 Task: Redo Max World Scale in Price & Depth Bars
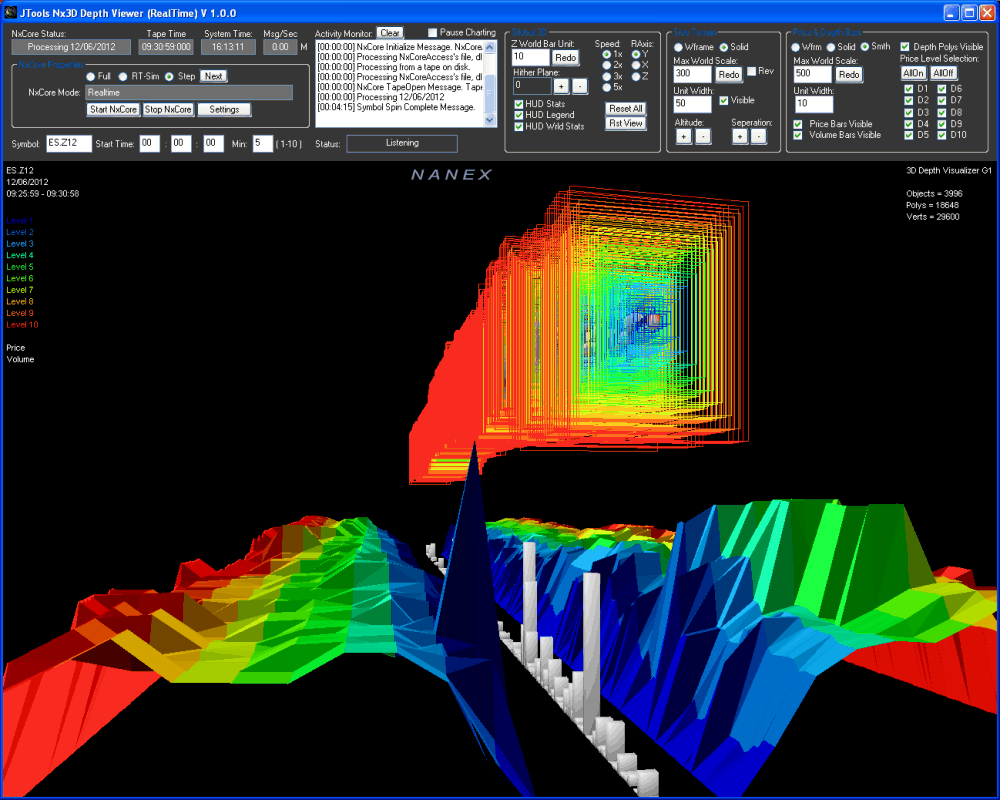[x=849, y=73]
